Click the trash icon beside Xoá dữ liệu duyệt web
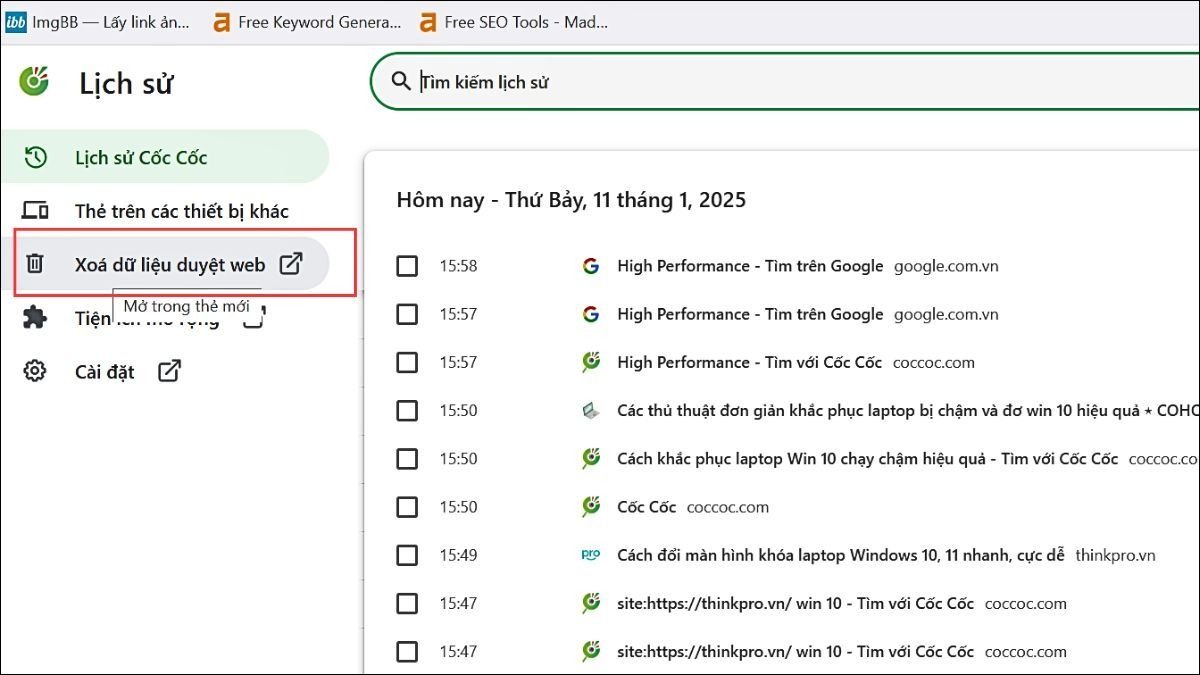Image resolution: width=1200 pixels, height=675 pixels. point(35,264)
